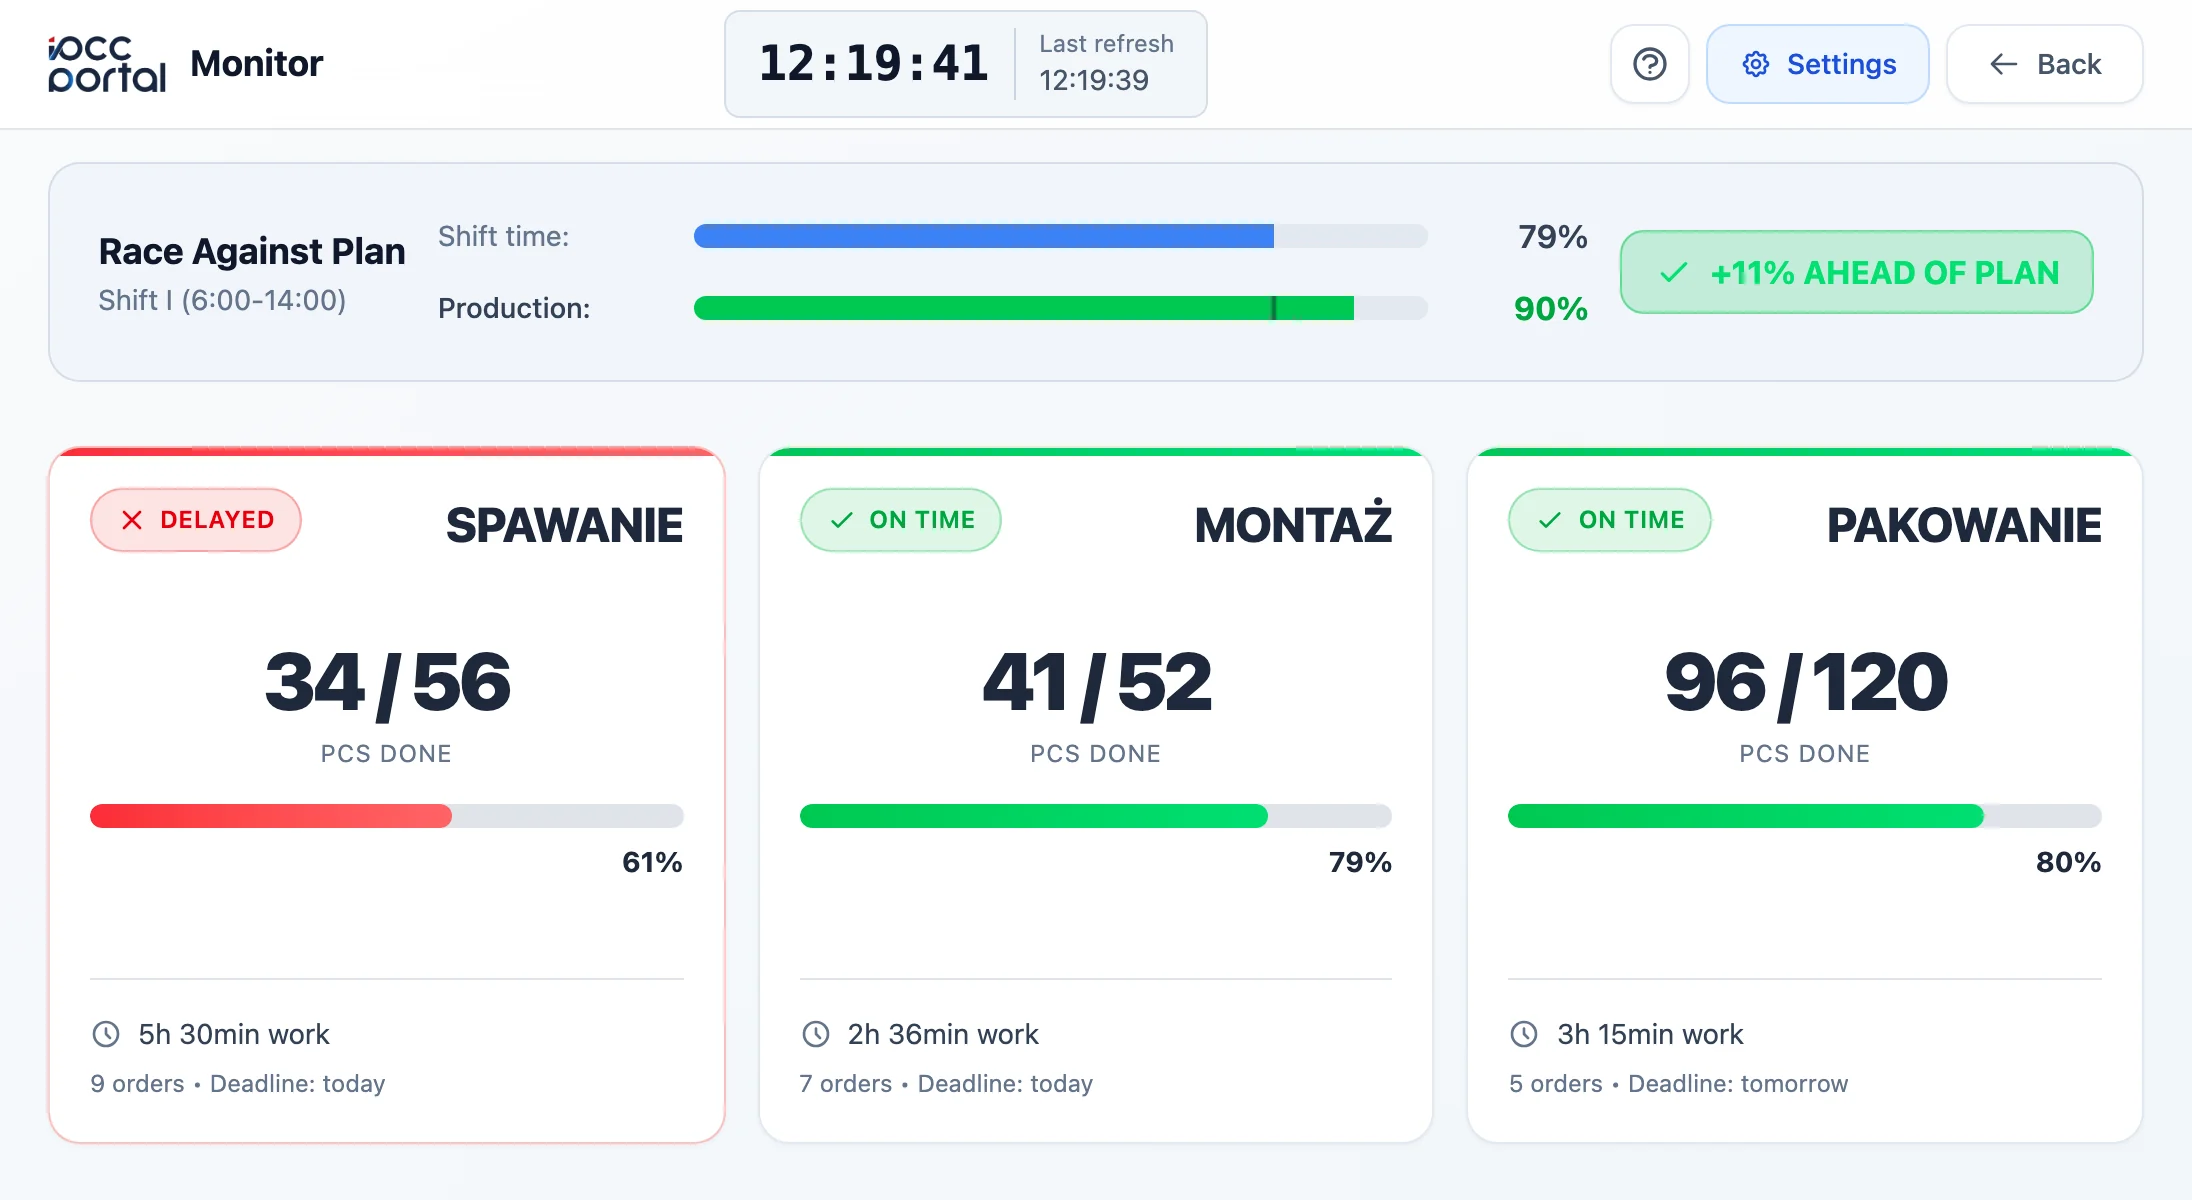Screen dimensions: 2192x1200
Task: Click the Race Against Plan heading
Action: point(252,251)
